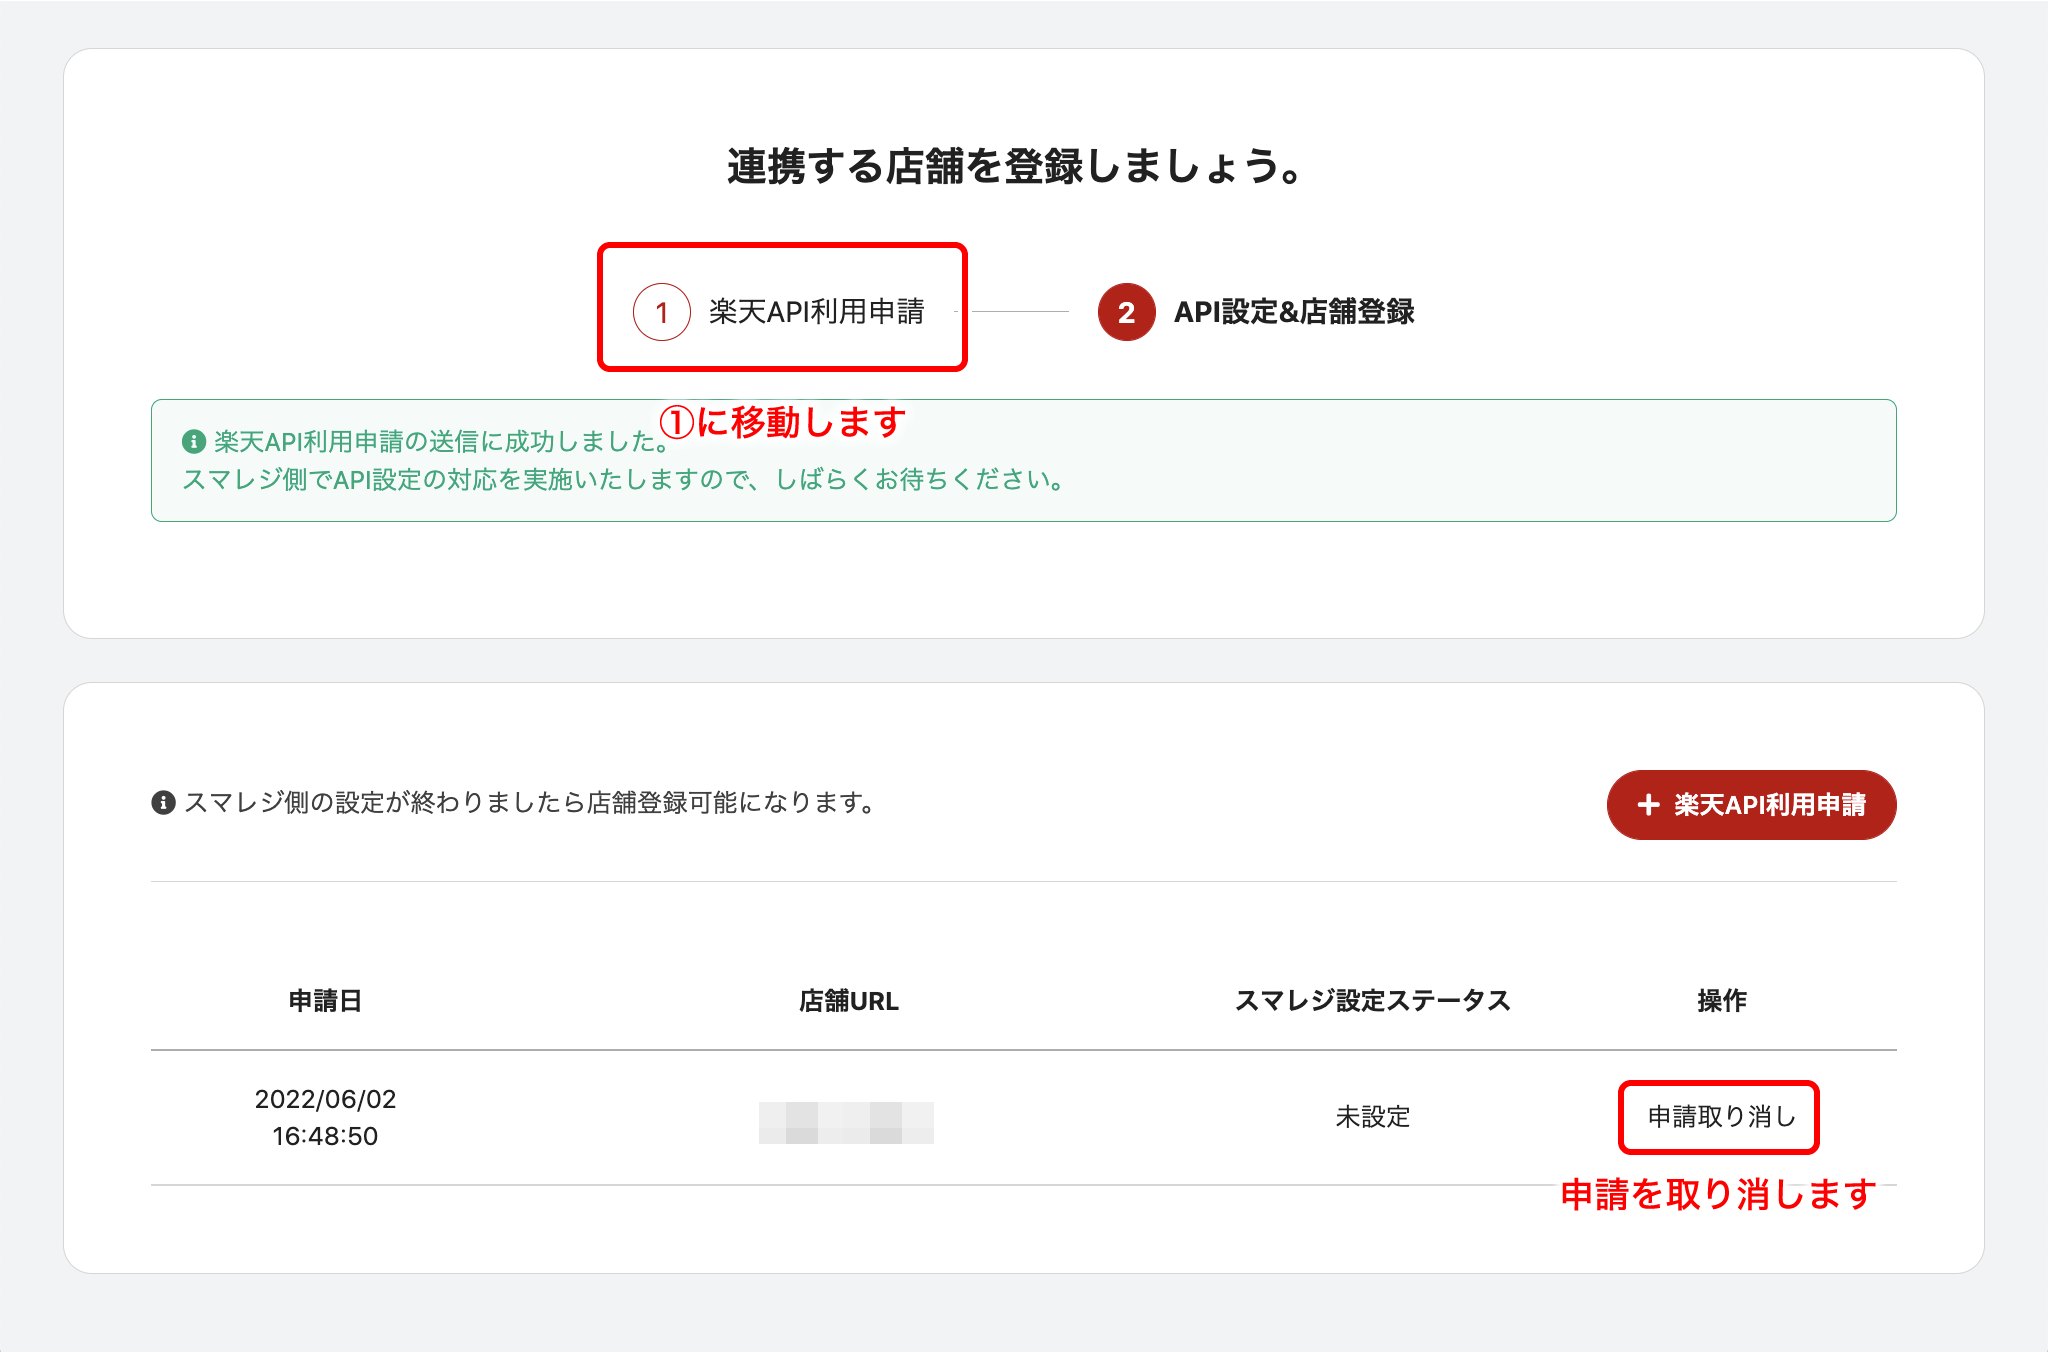Click the plus icon on 楽天API利用申請 button
The image size is (2048, 1352).
coord(1648,805)
